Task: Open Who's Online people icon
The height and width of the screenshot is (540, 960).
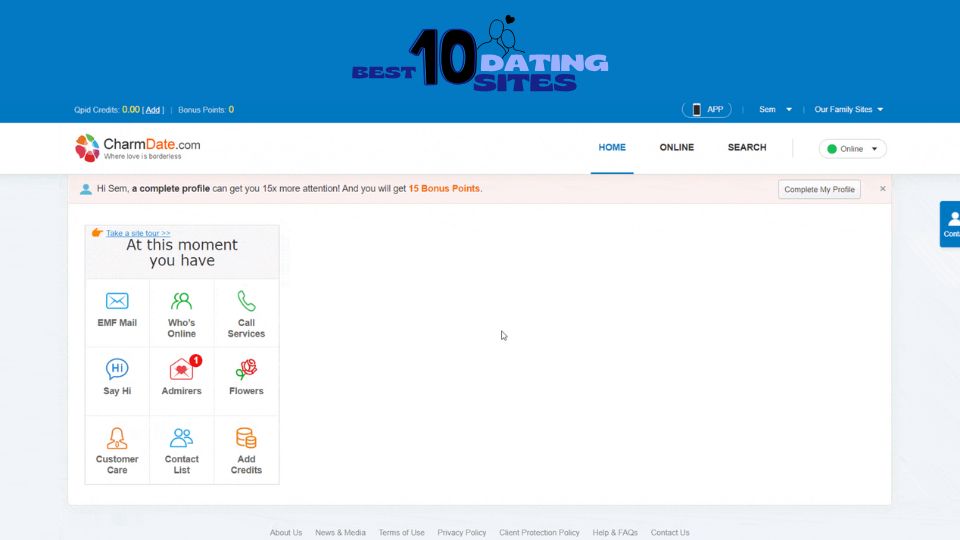Action: pos(181,301)
